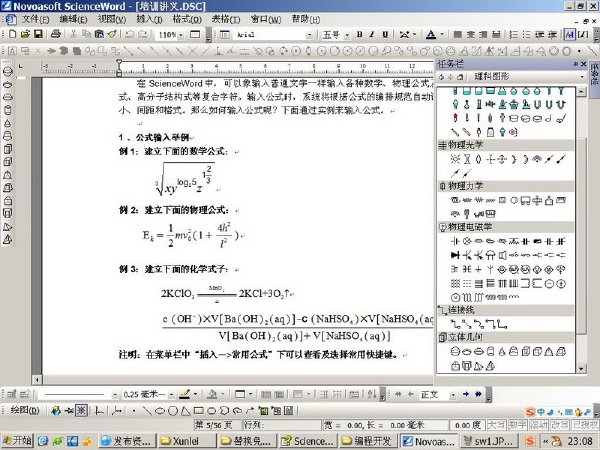Open the 视图(V) menu
Image resolution: width=600 pixels, height=450 pixels.
pos(112,19)
